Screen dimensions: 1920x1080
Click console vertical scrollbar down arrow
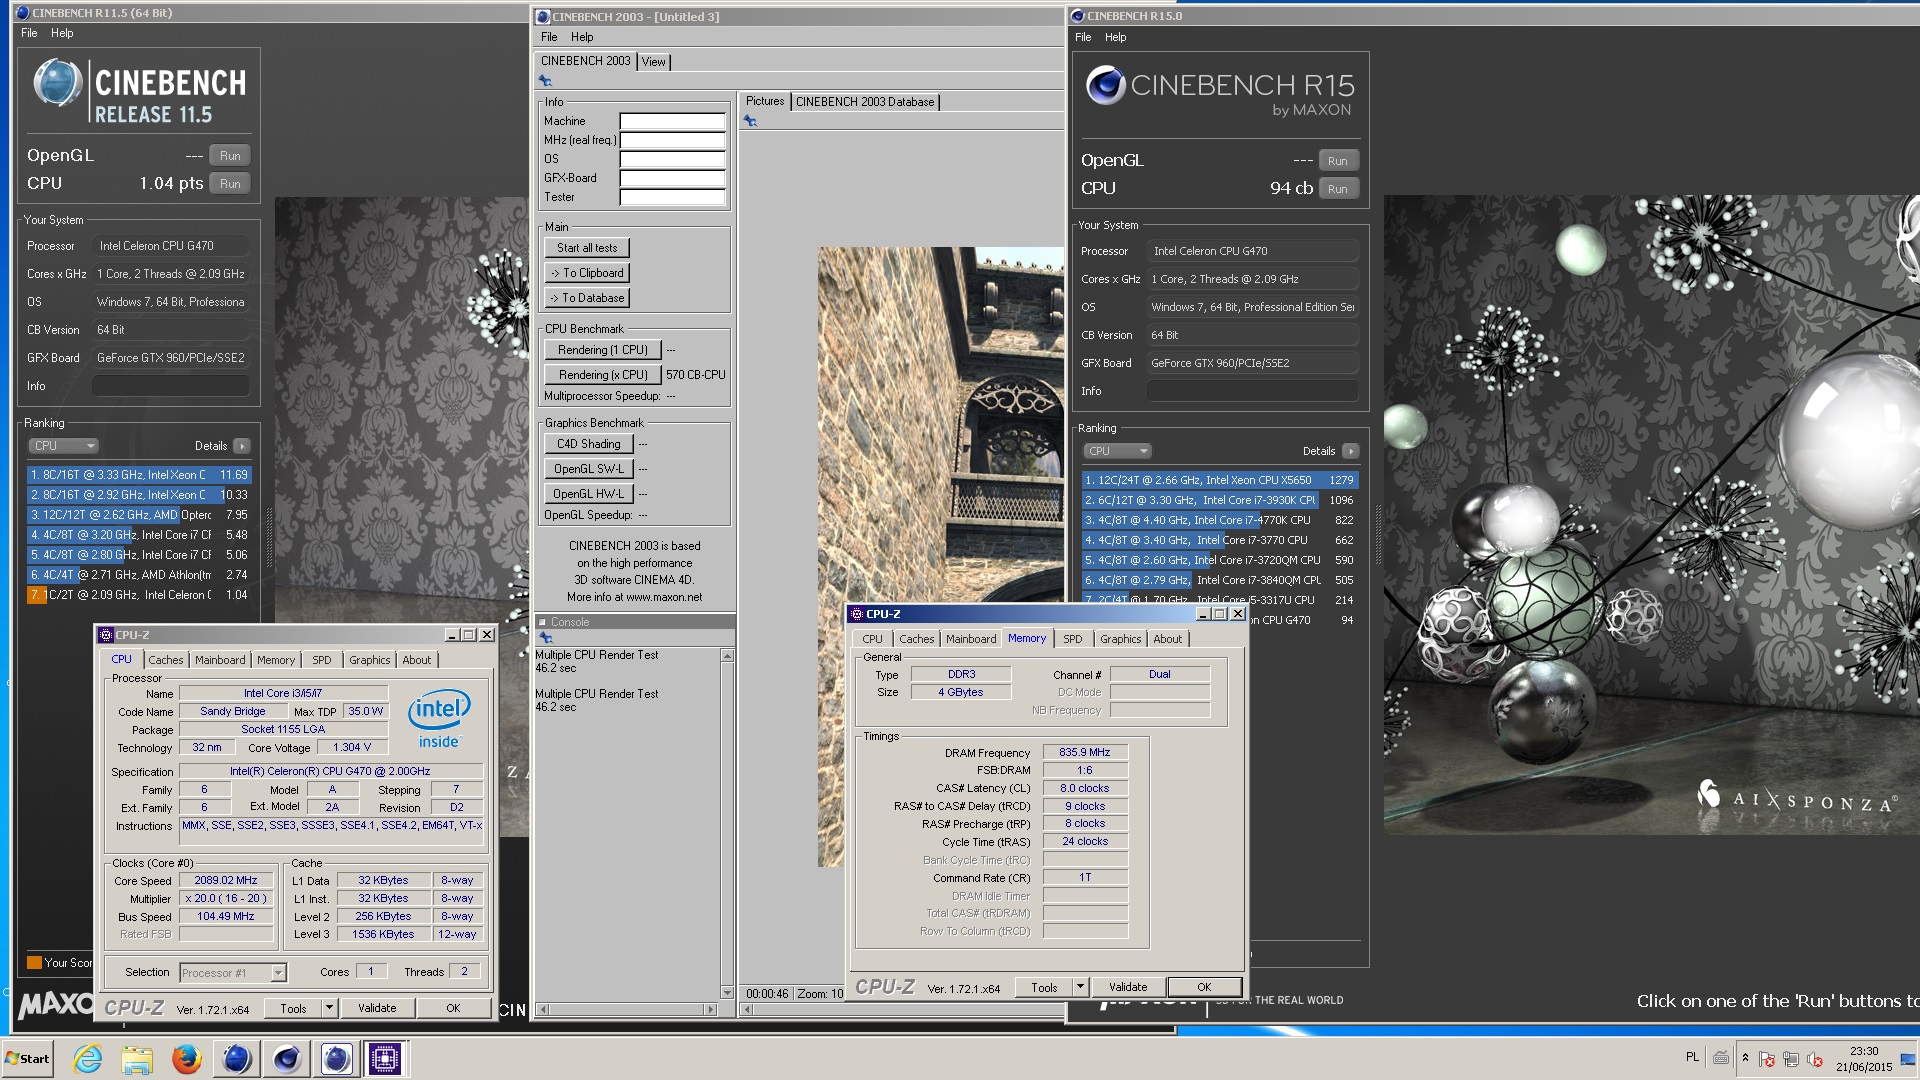point(727,993)
